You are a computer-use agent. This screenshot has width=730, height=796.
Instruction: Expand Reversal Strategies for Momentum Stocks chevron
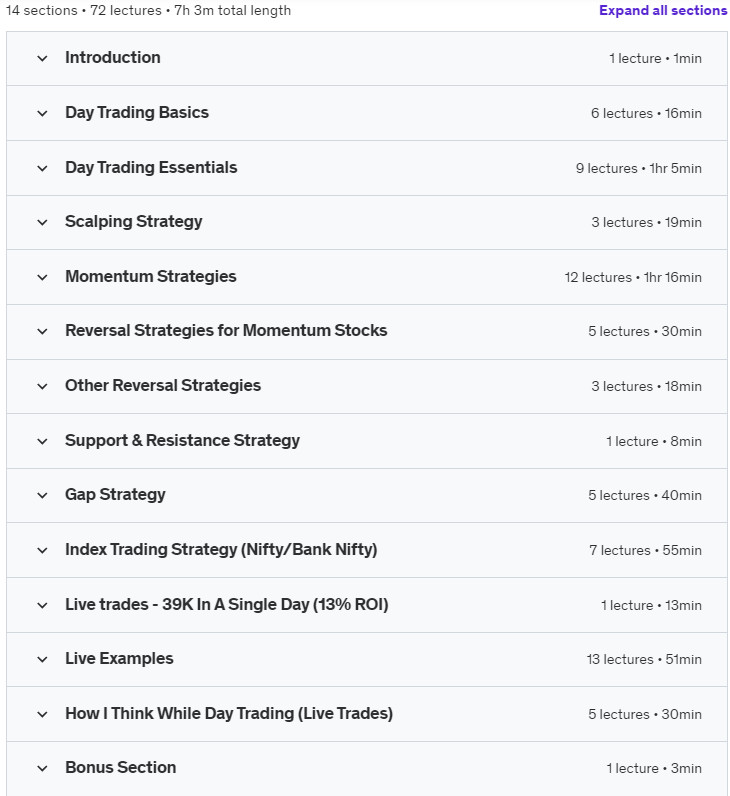coord(43,331)
